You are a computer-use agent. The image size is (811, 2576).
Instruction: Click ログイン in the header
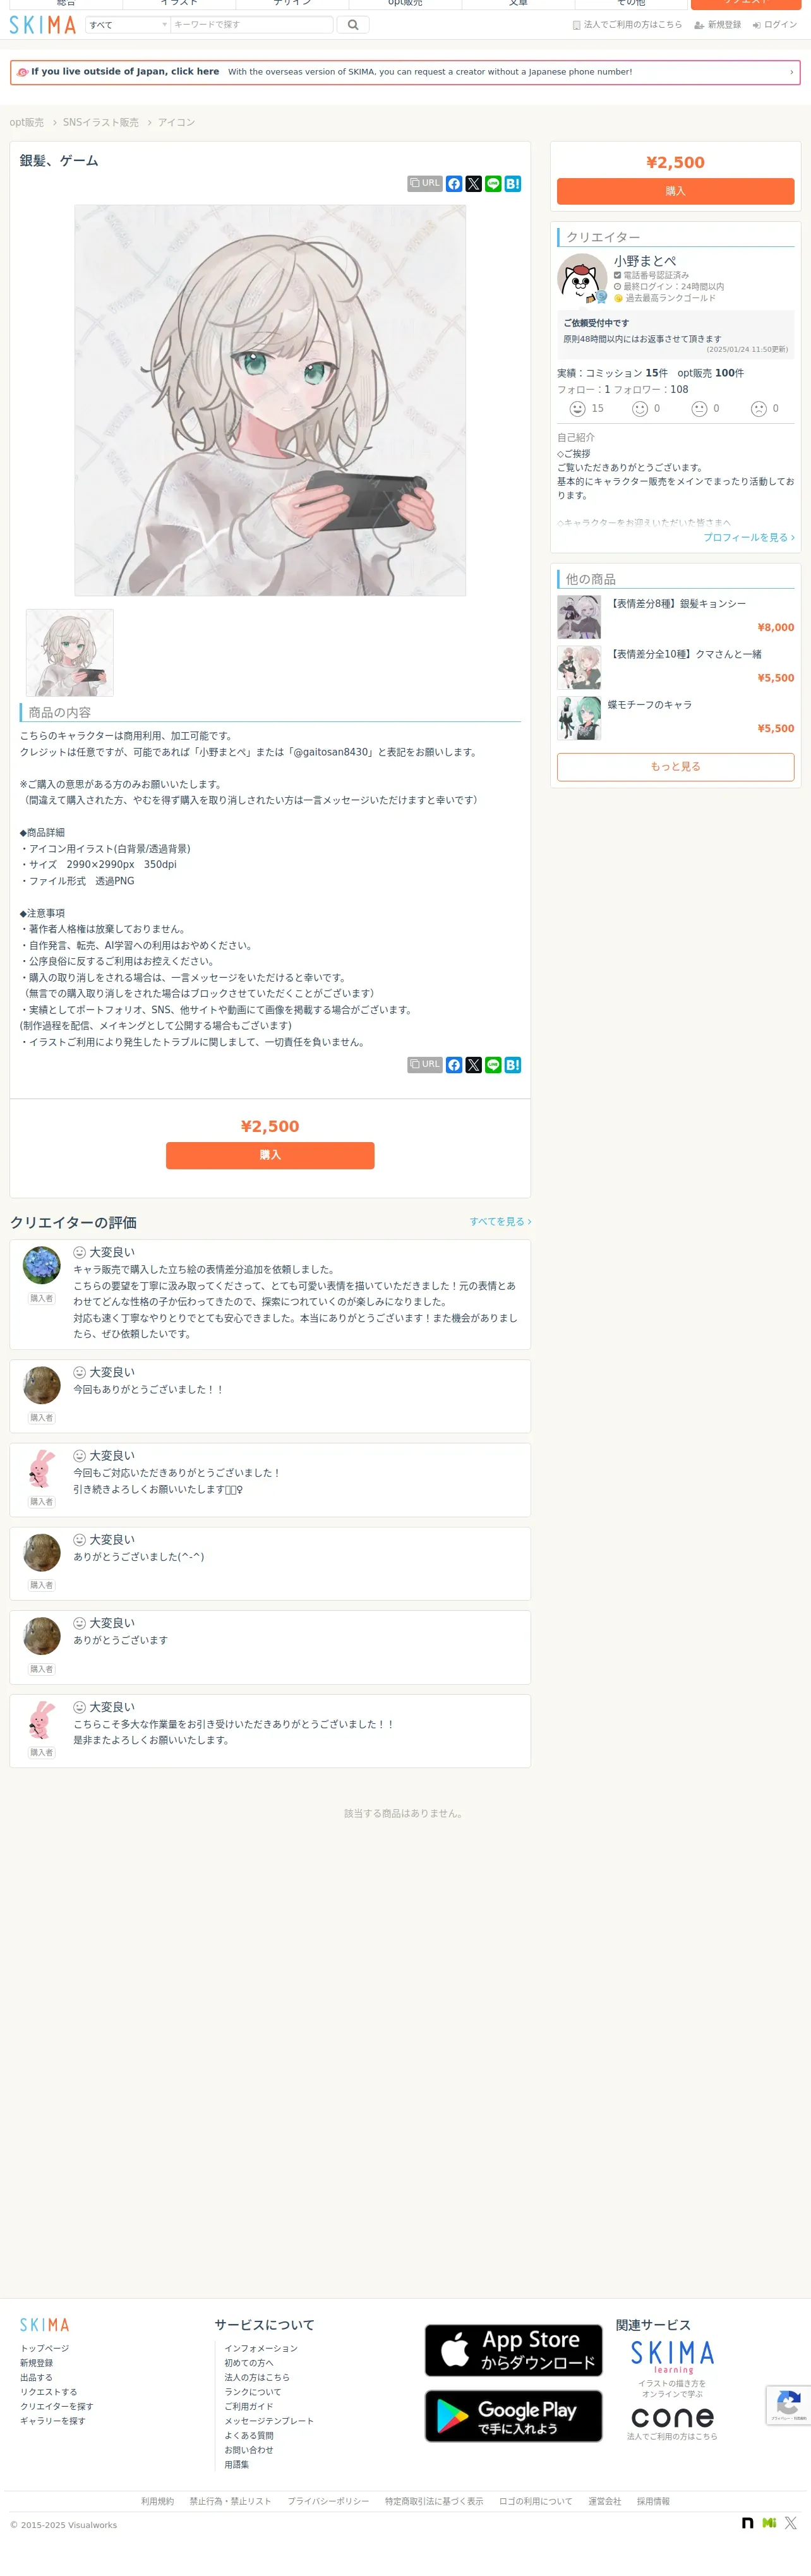point(775,25)
